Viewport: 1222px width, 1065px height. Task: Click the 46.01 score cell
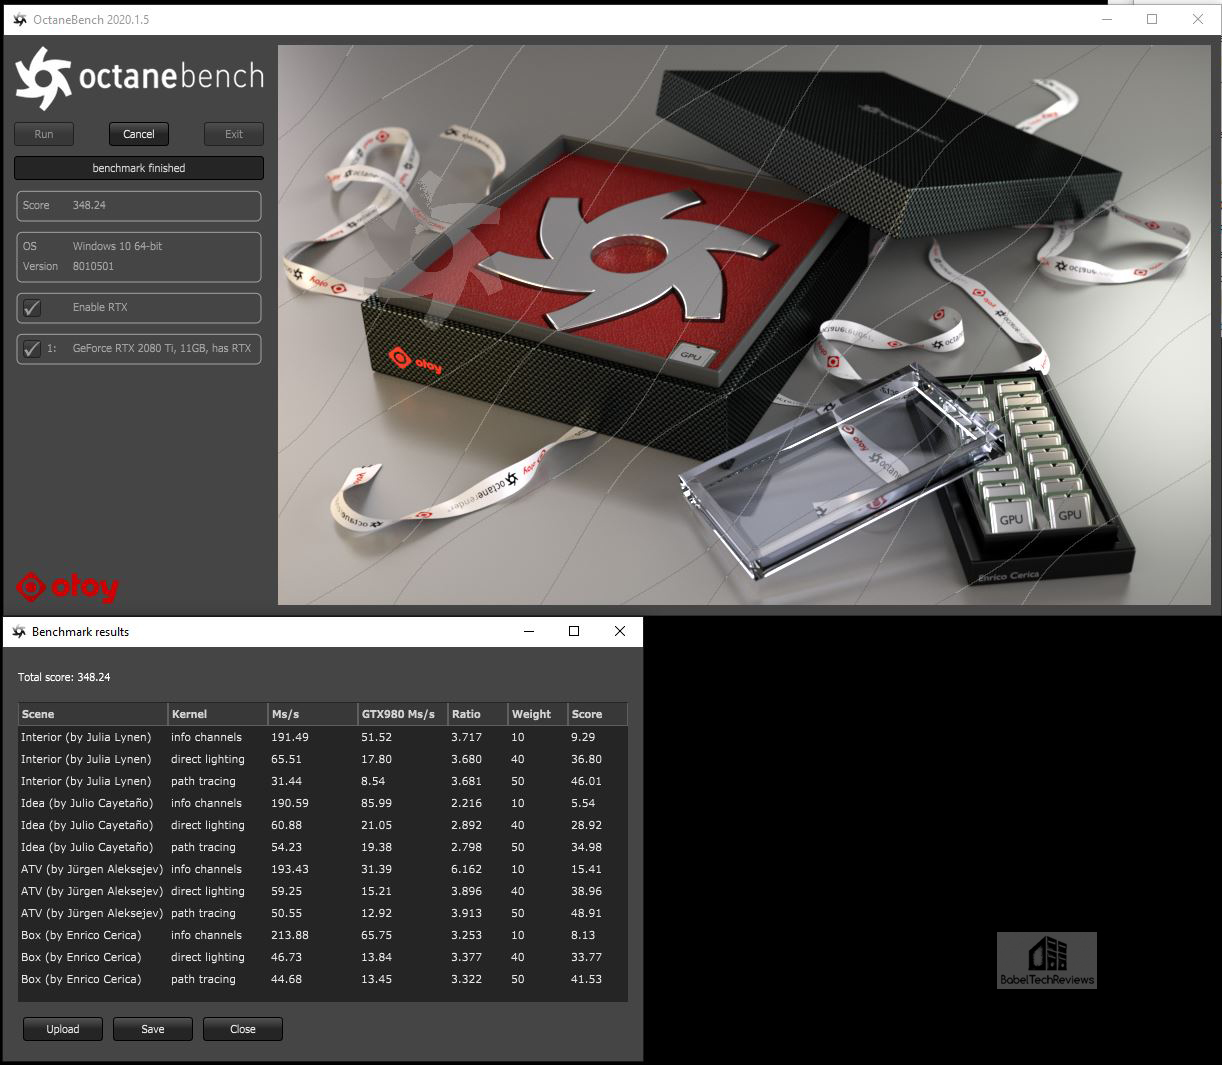[586, 781]
